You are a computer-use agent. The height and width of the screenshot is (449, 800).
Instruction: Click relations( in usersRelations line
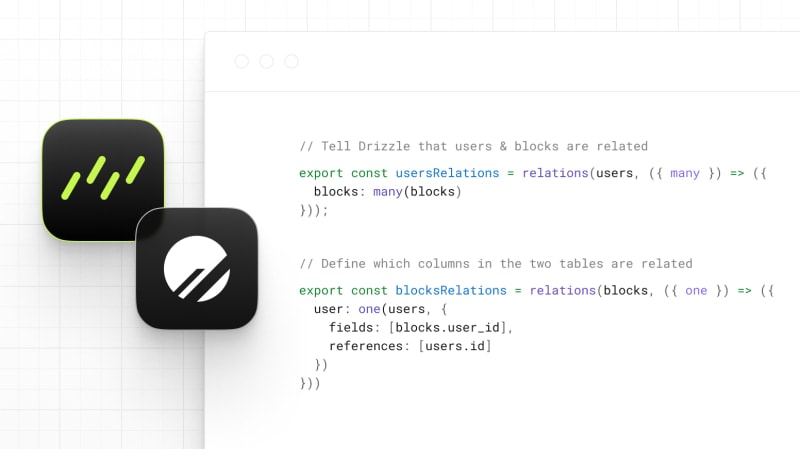click(559, 173)
